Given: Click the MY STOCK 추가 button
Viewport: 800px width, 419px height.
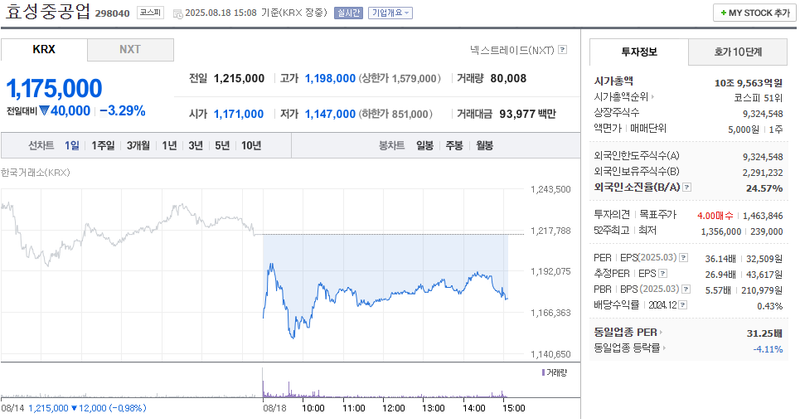Looking at the screenshot, I should tap(755, 13).
